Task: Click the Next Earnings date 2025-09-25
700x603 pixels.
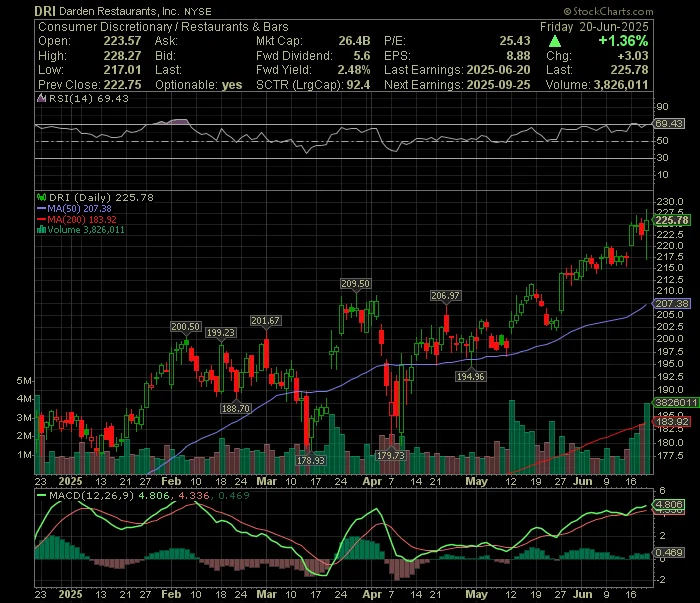Action: [x=498, y=85]
